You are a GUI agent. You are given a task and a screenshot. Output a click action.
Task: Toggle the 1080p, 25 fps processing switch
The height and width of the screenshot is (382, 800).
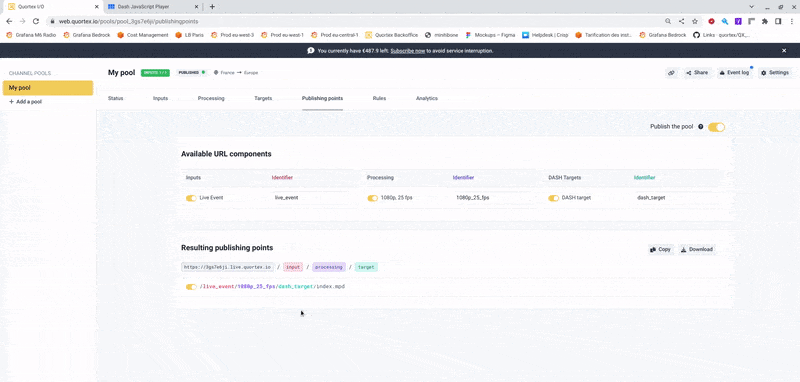point(372,198)
